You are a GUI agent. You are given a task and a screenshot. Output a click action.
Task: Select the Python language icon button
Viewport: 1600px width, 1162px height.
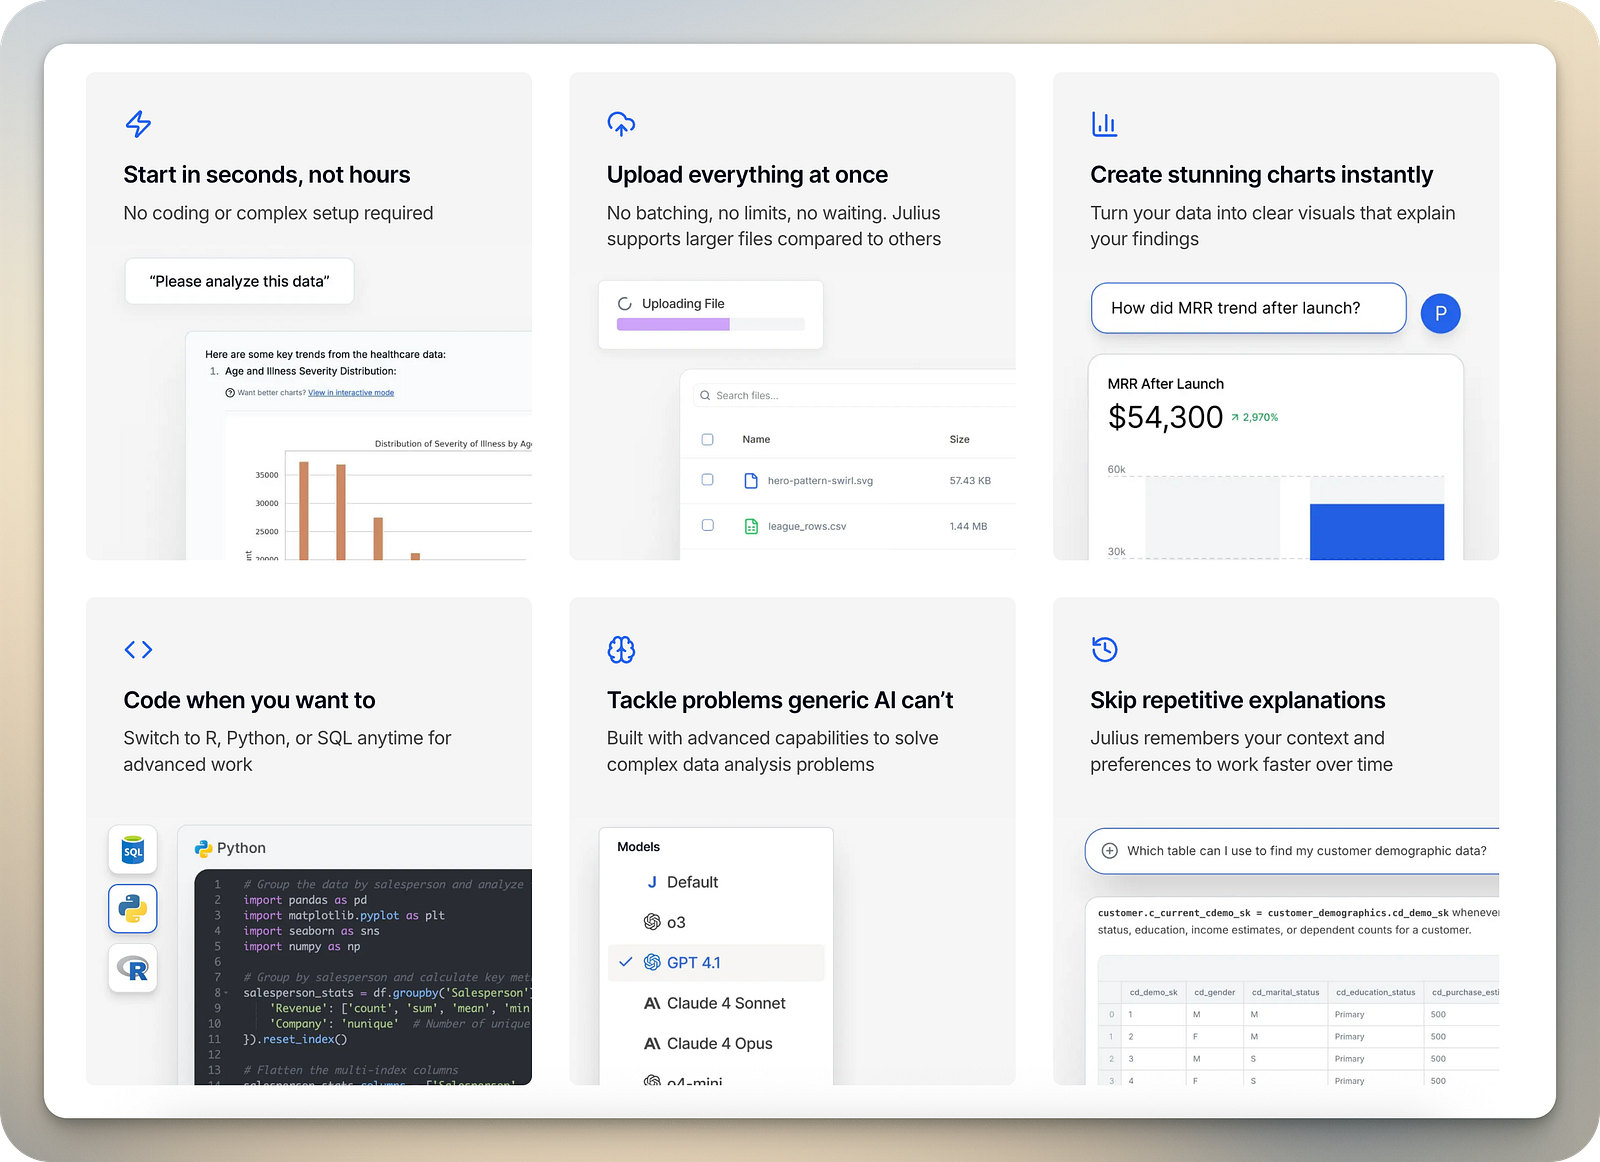coord(133,909)
